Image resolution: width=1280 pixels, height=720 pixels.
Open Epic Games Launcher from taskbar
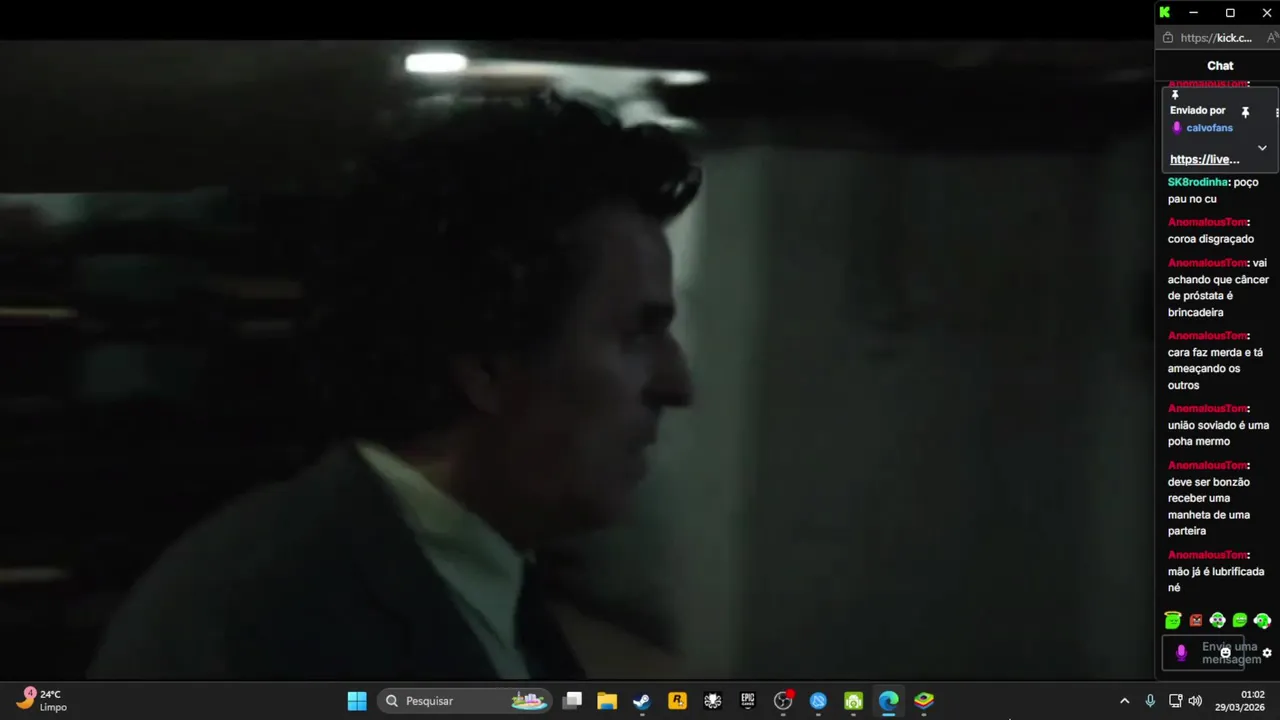tap(748, 701)
